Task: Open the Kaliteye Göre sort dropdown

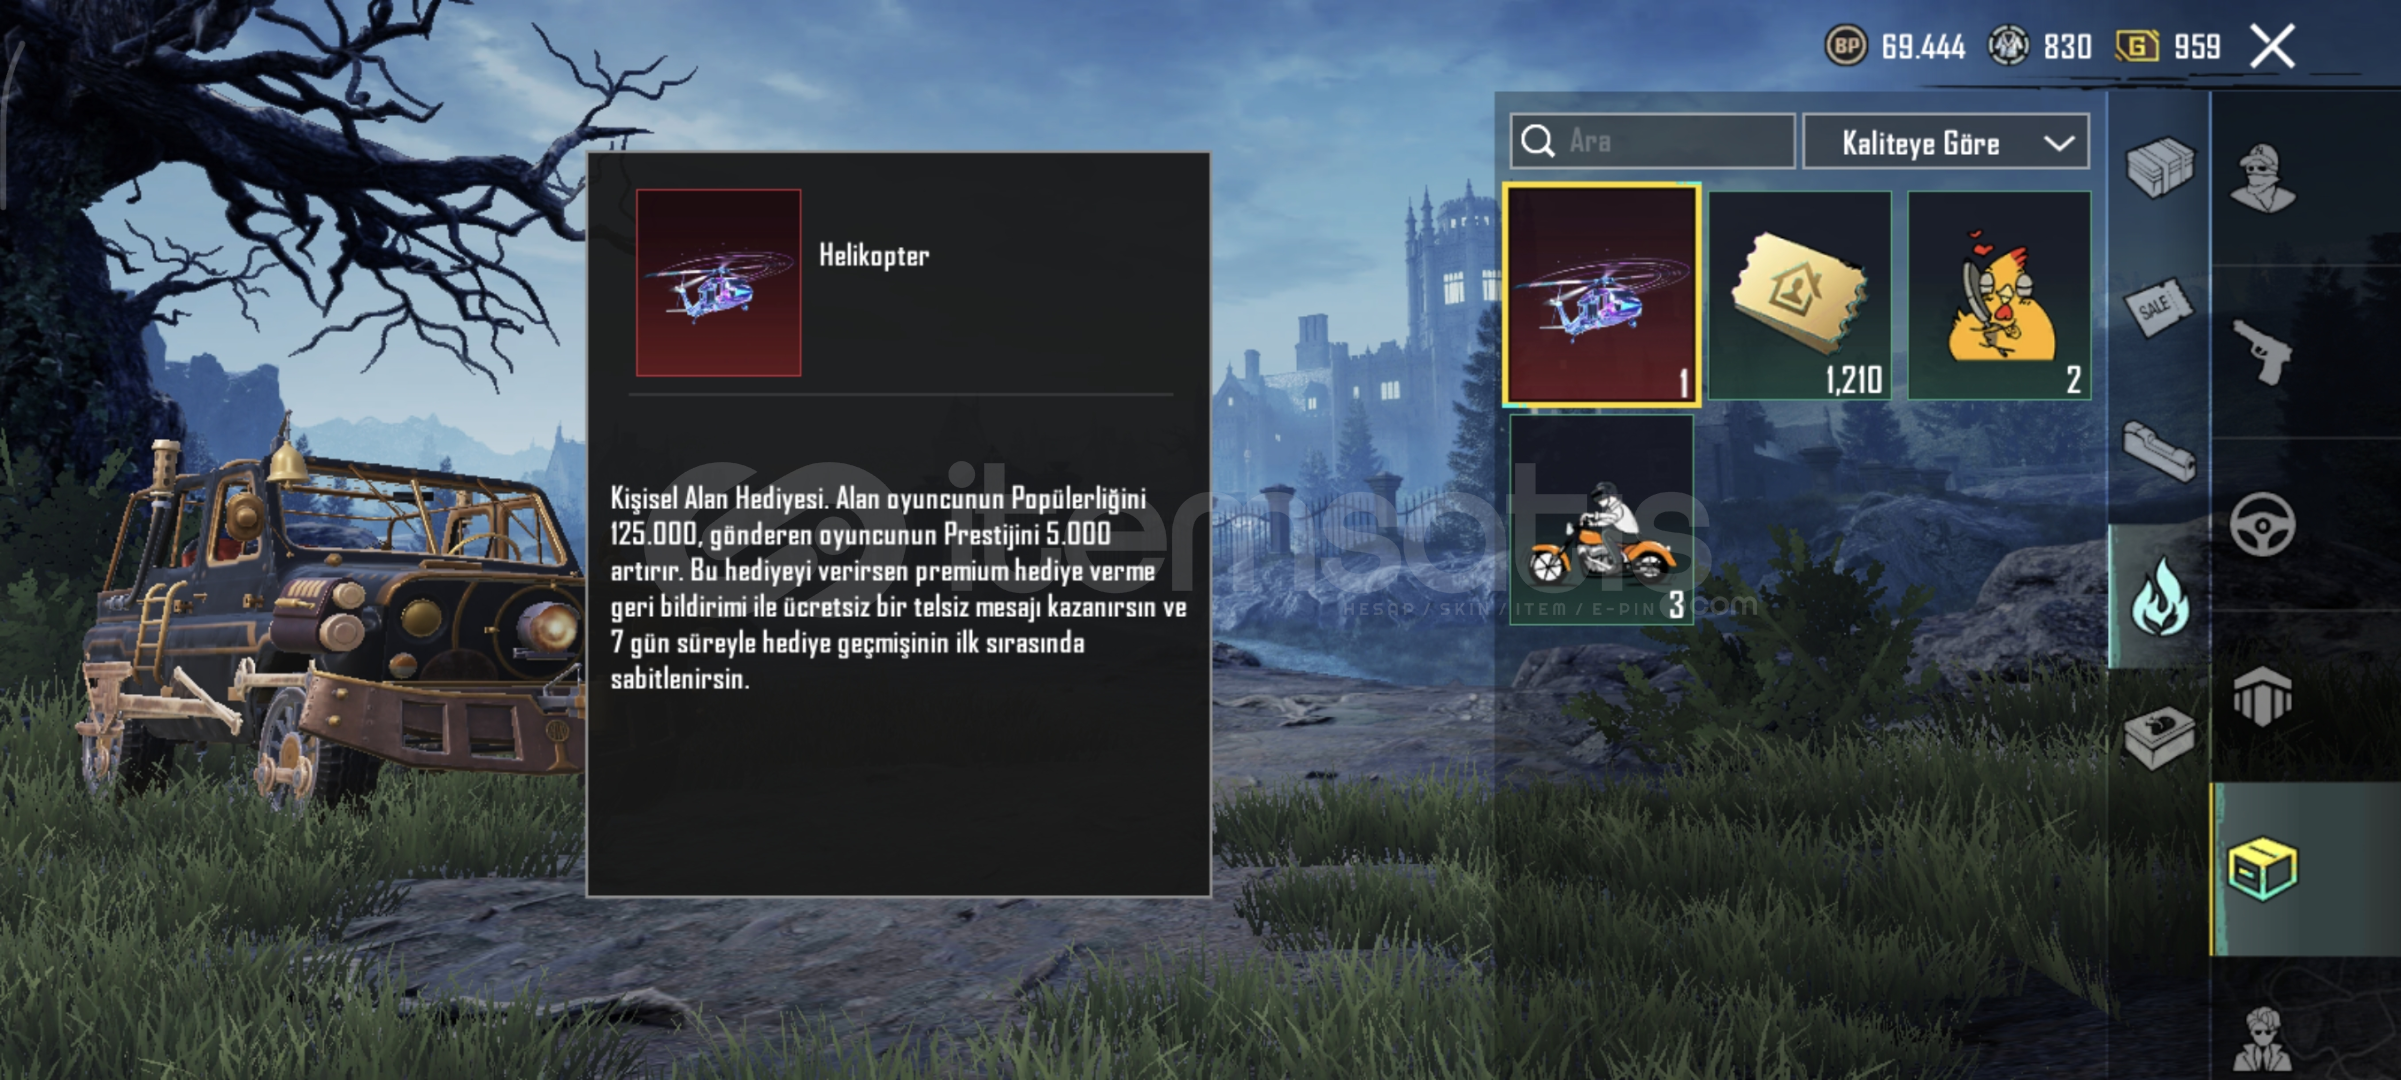Action: point(1945,142)
